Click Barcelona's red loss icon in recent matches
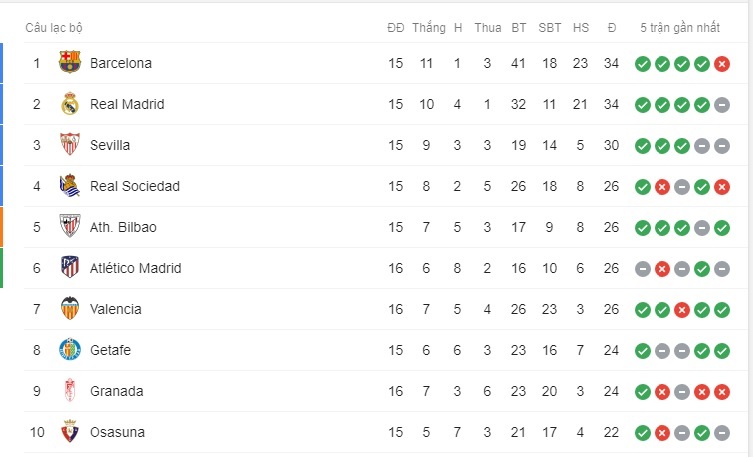Image resolution: width=753 pixels, height=457 pixels. coord(722,63)
